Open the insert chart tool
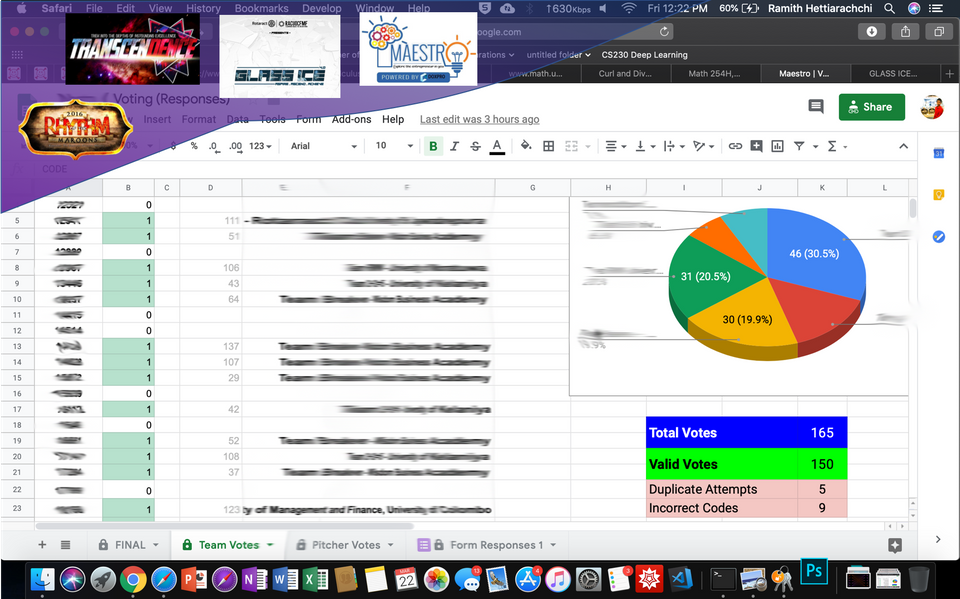 tap(777, 146)
